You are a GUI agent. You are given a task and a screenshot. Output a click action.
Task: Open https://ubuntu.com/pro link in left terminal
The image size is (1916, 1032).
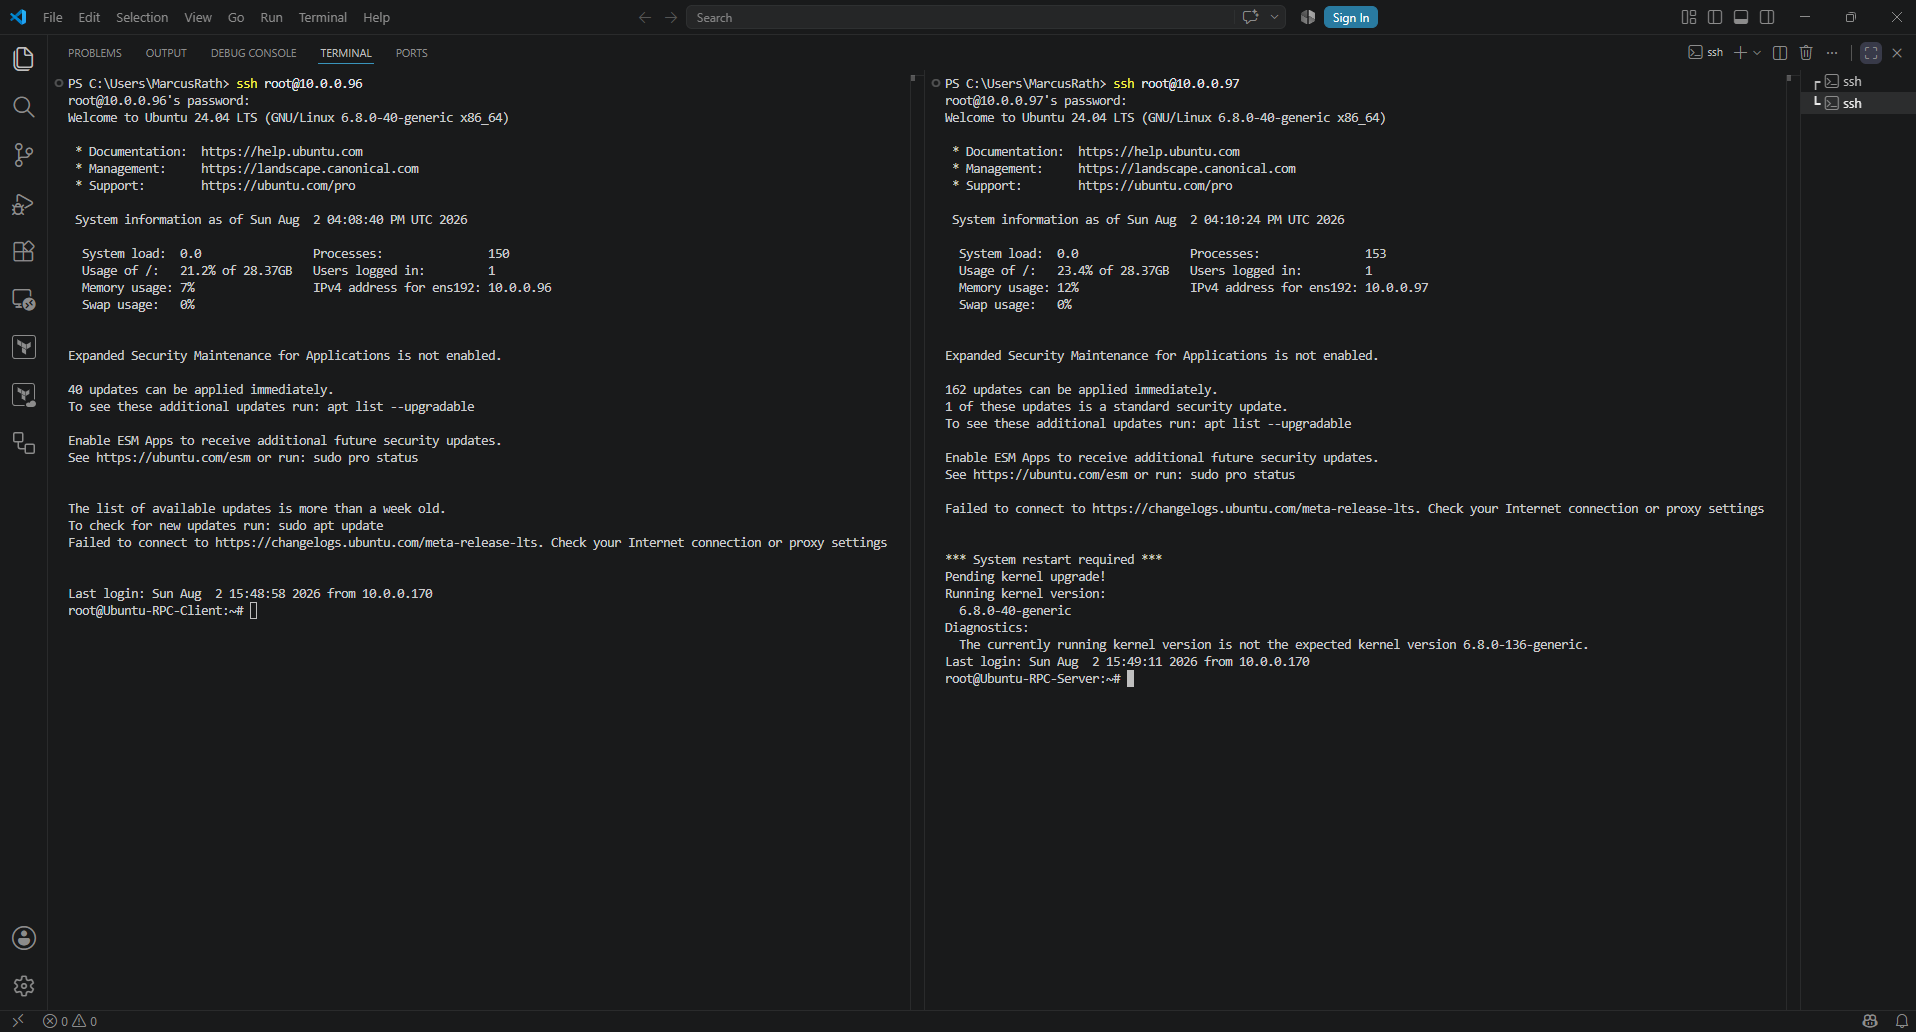(278, 185)
